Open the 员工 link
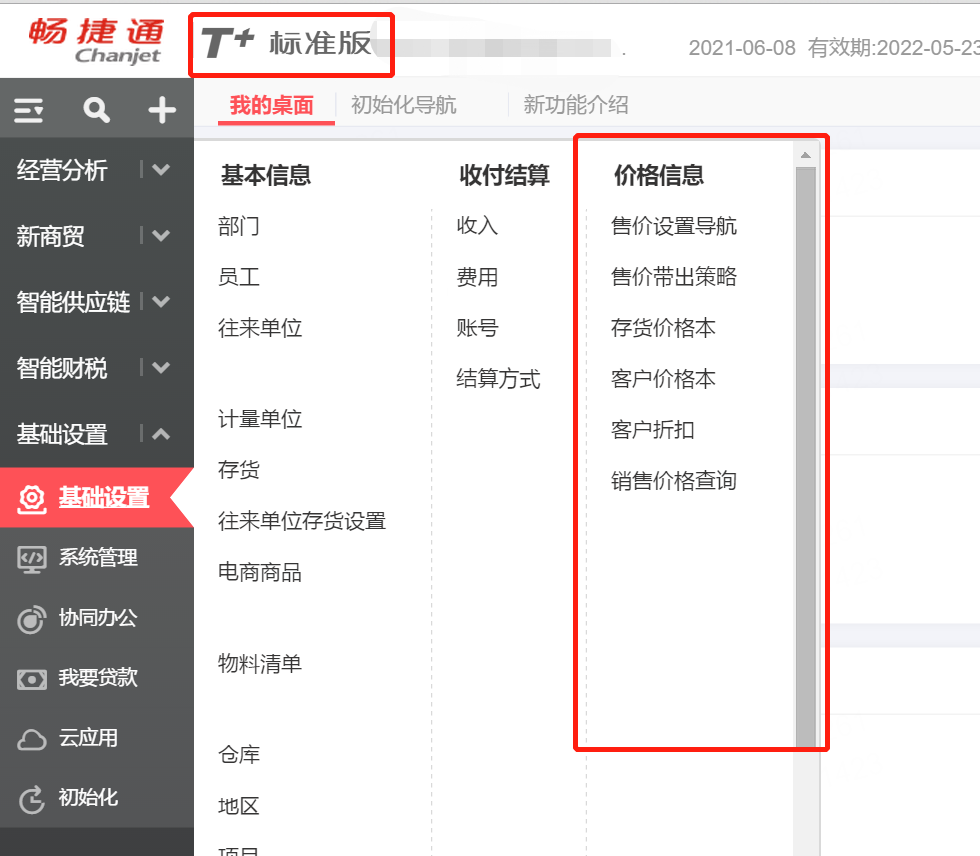980x856 pixels. (x=239, y=277)
